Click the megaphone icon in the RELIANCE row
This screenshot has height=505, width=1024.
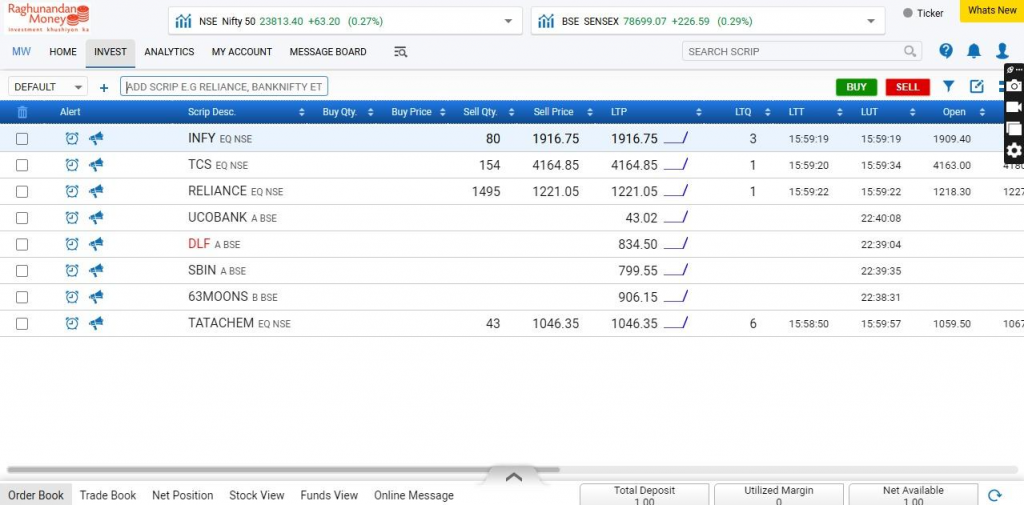click(x=96, y=191)
